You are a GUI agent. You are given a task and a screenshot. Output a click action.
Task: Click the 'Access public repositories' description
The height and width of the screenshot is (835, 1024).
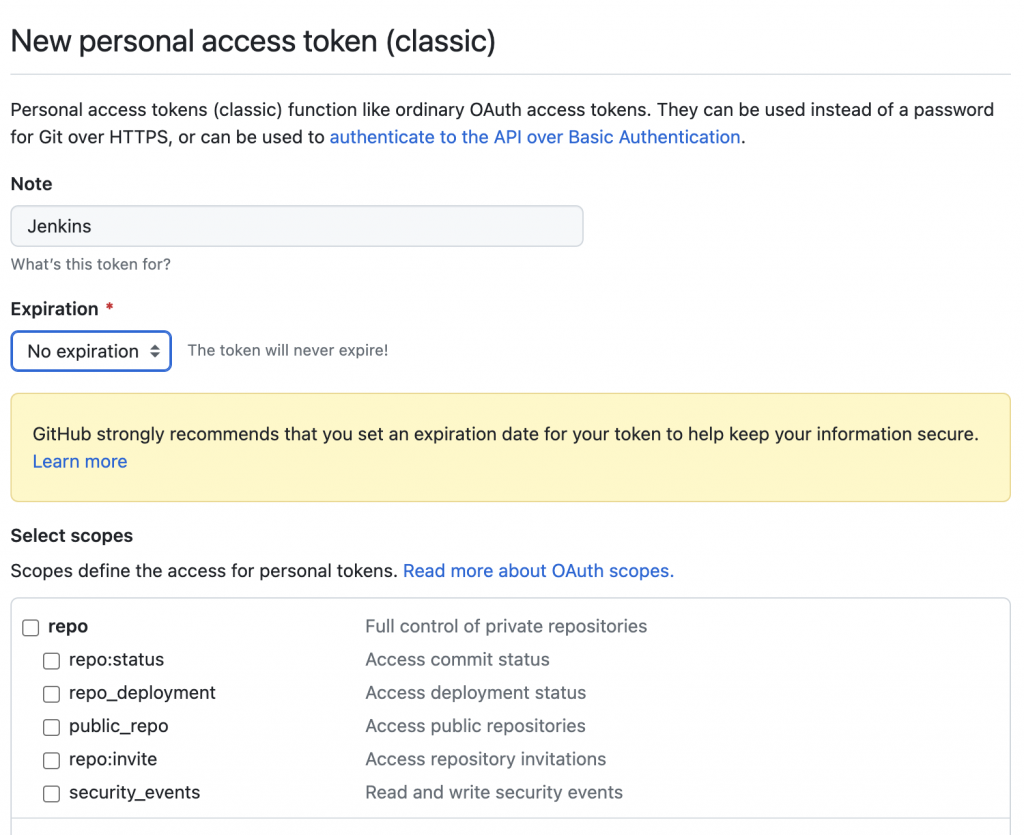475,726
